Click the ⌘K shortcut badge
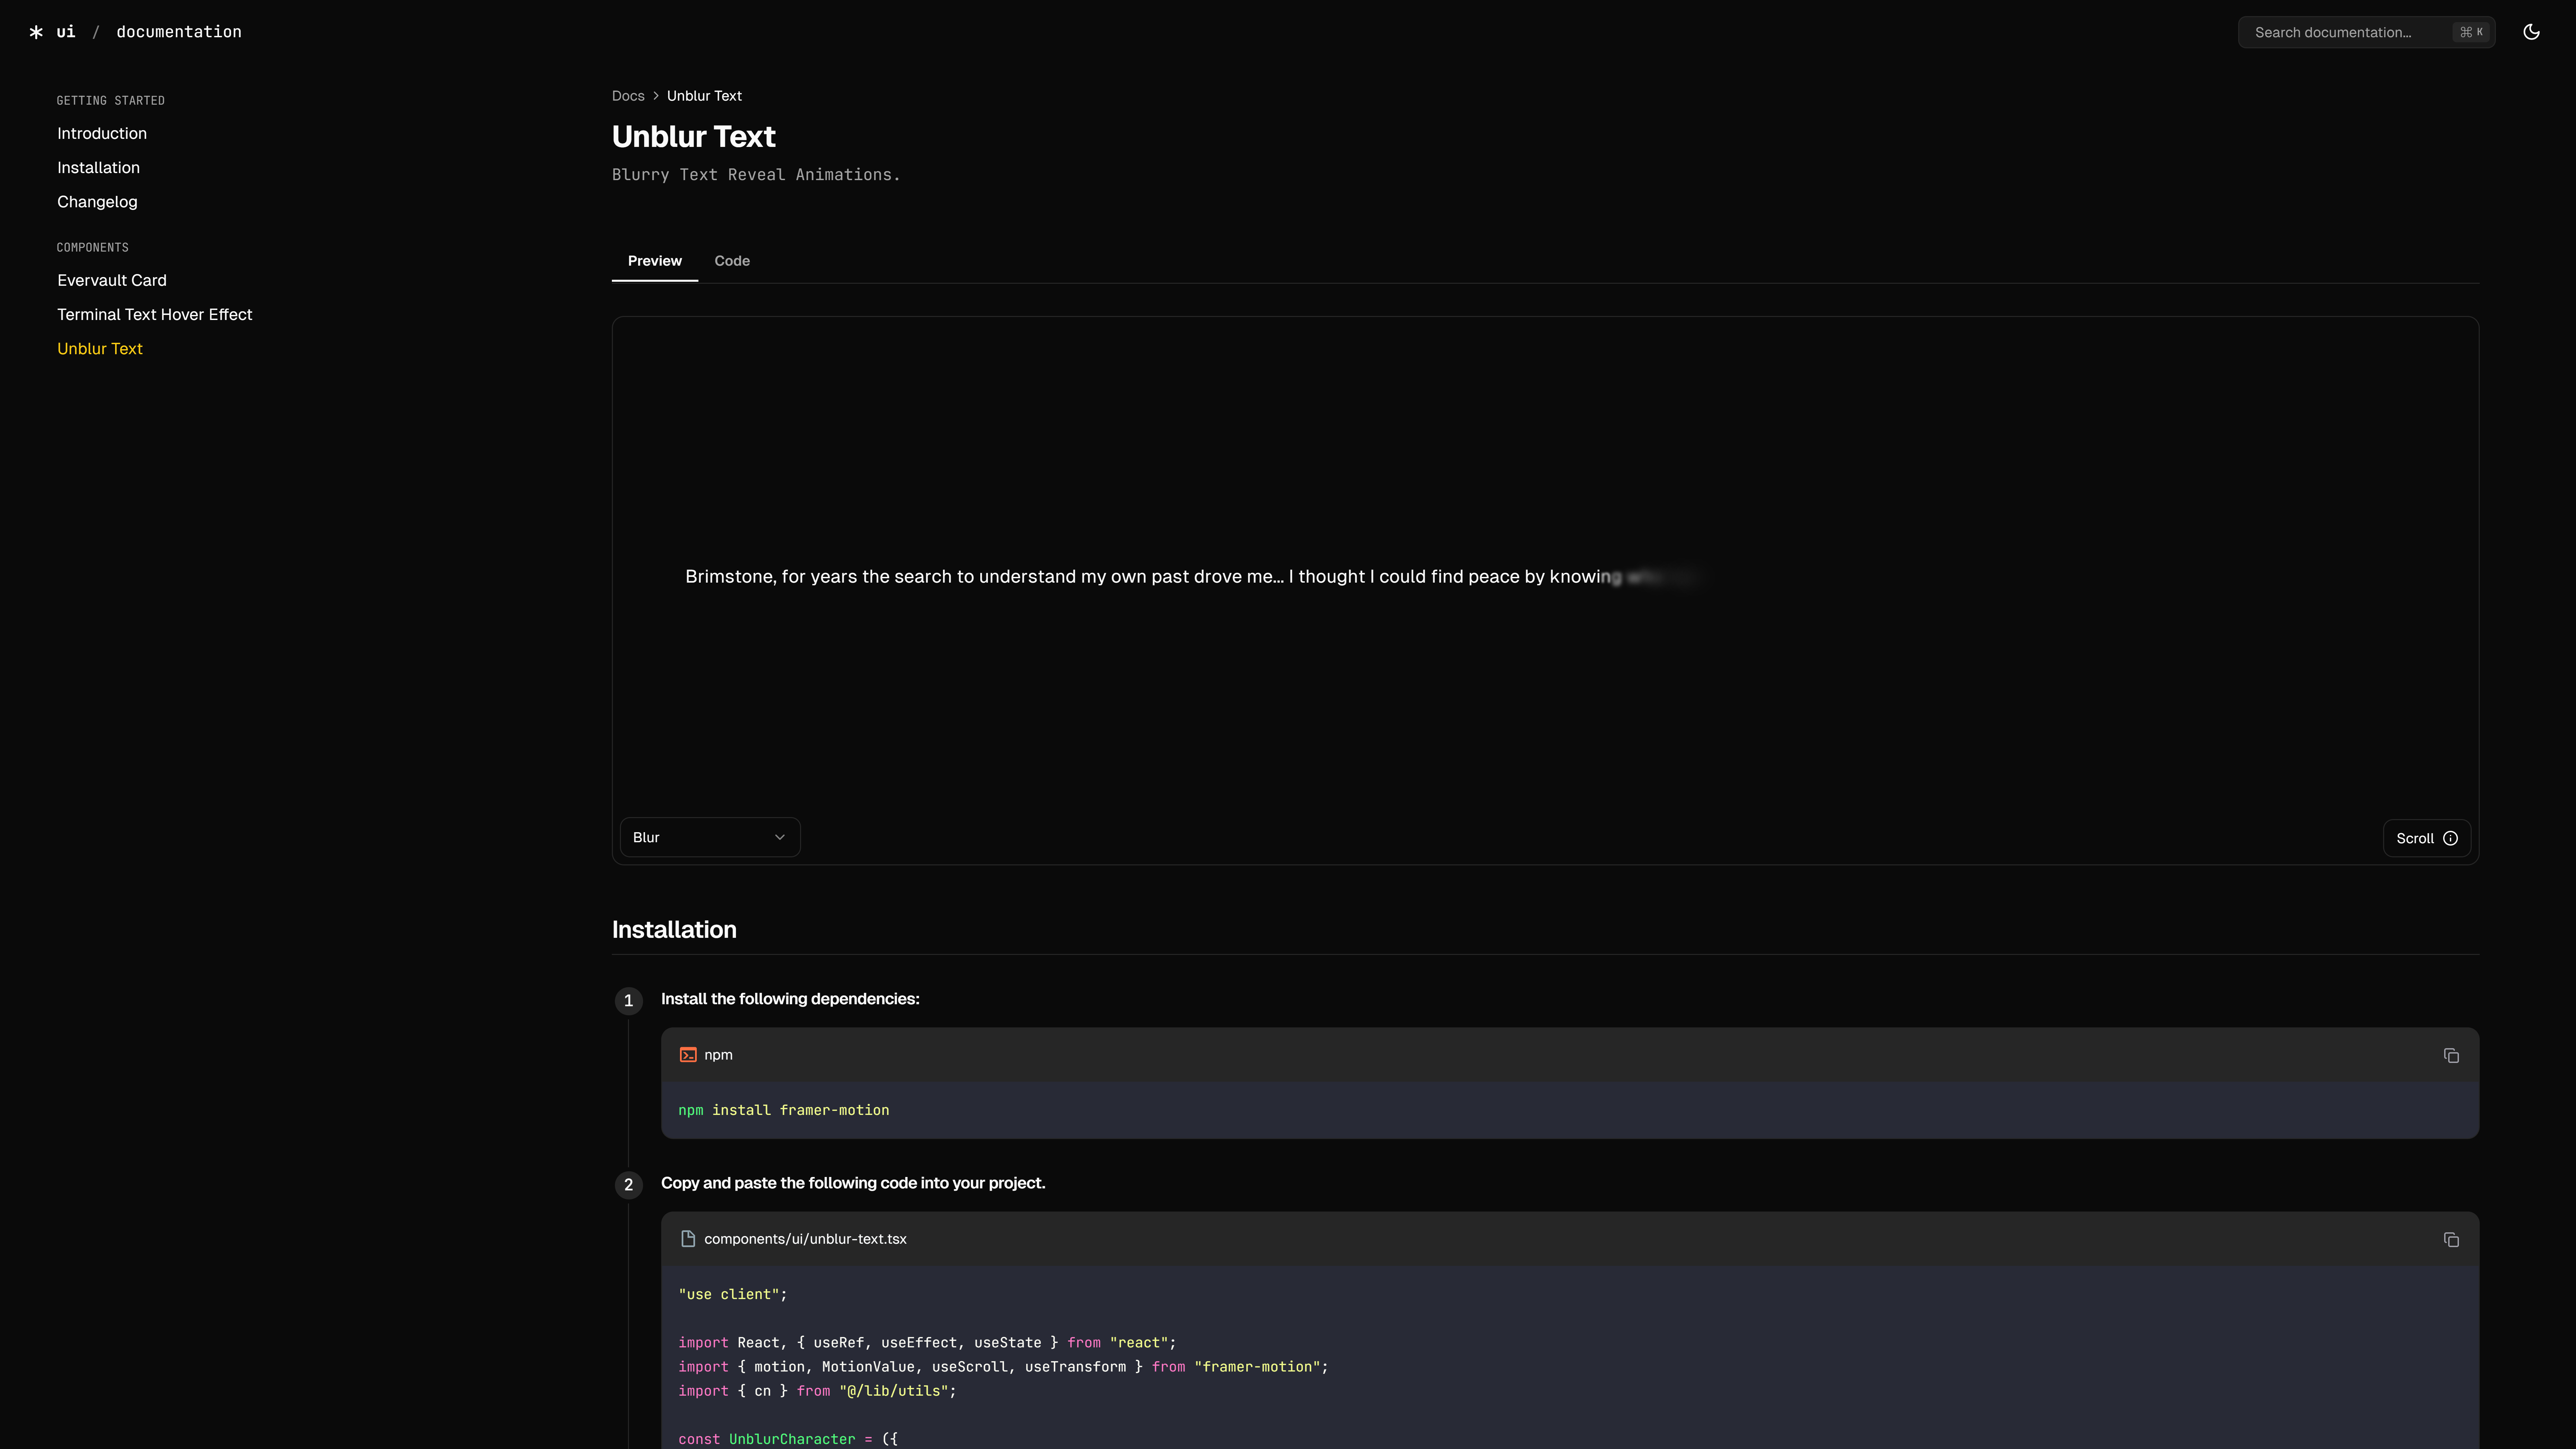The height and width of the screenshot is (1449, 2576). coord(2471,32)
